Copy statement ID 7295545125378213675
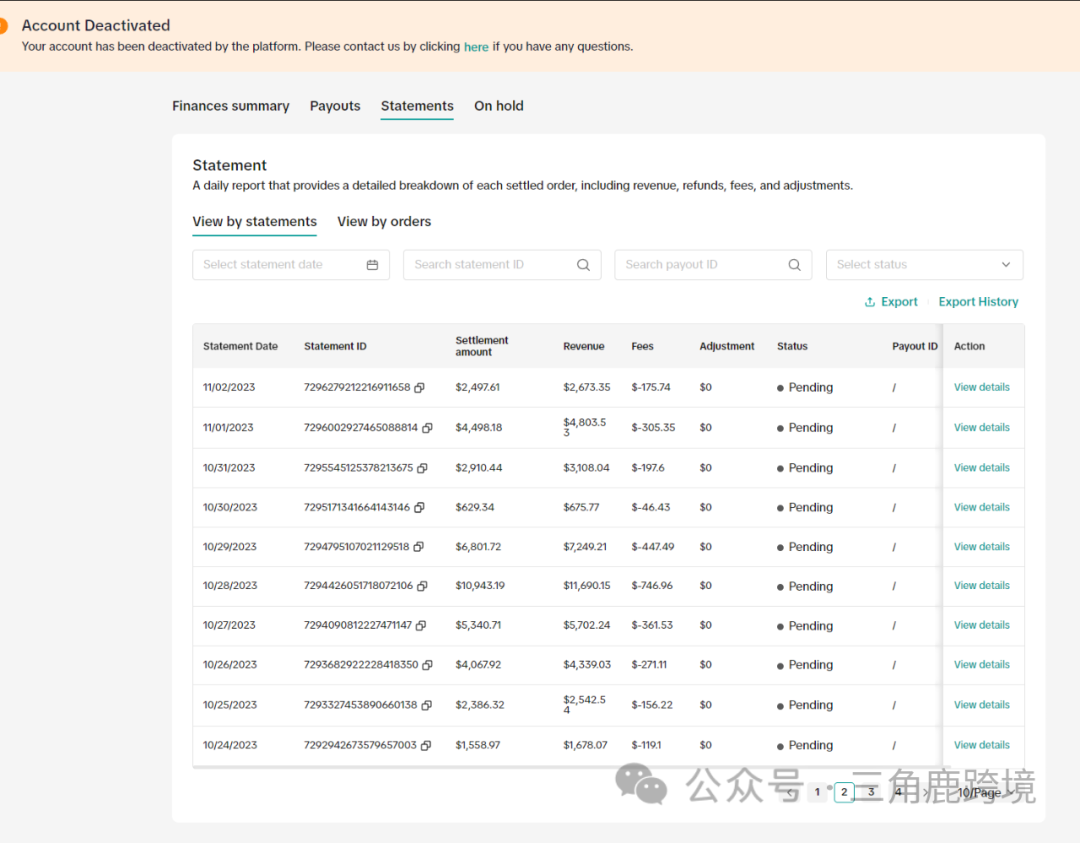Viewport: 1080px width, 843px height. click(x=422, y=468)
